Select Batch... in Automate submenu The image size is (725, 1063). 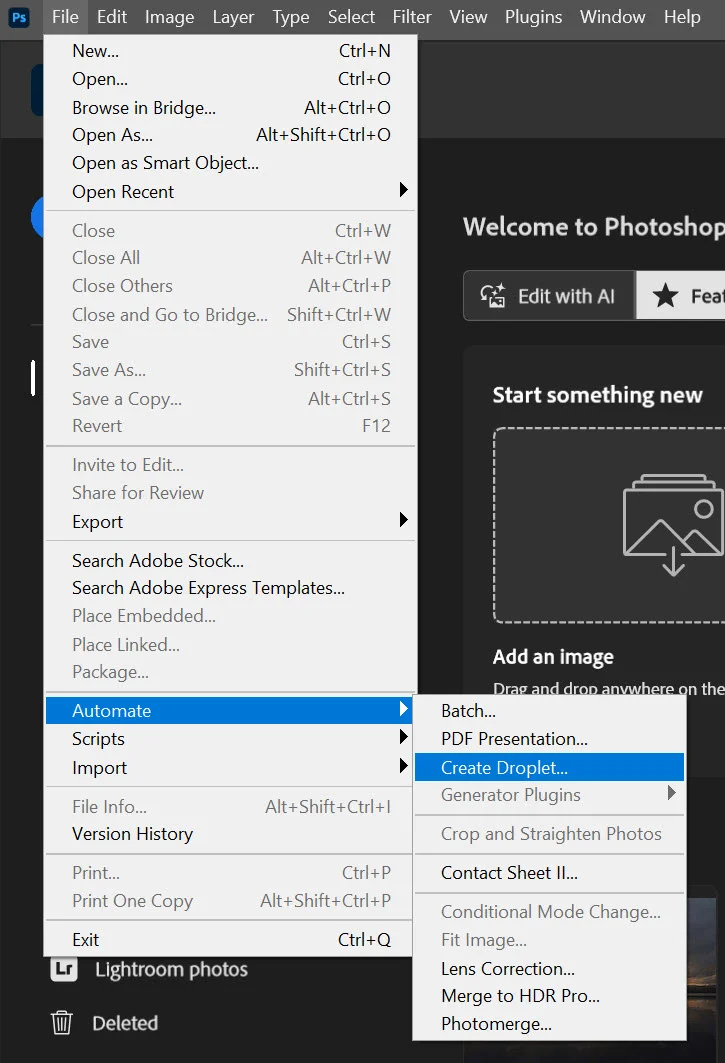(x=549, y=710)
